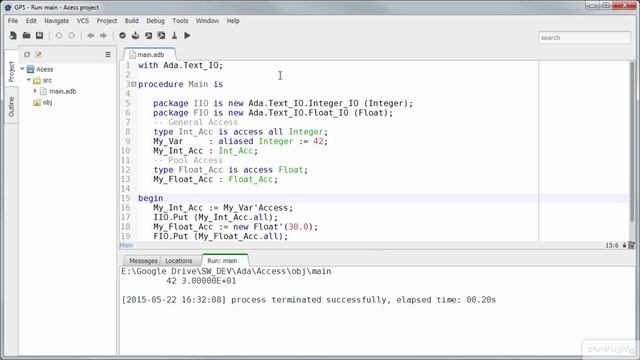Click the Main breadcrumb below the editor

coord(126,245)
